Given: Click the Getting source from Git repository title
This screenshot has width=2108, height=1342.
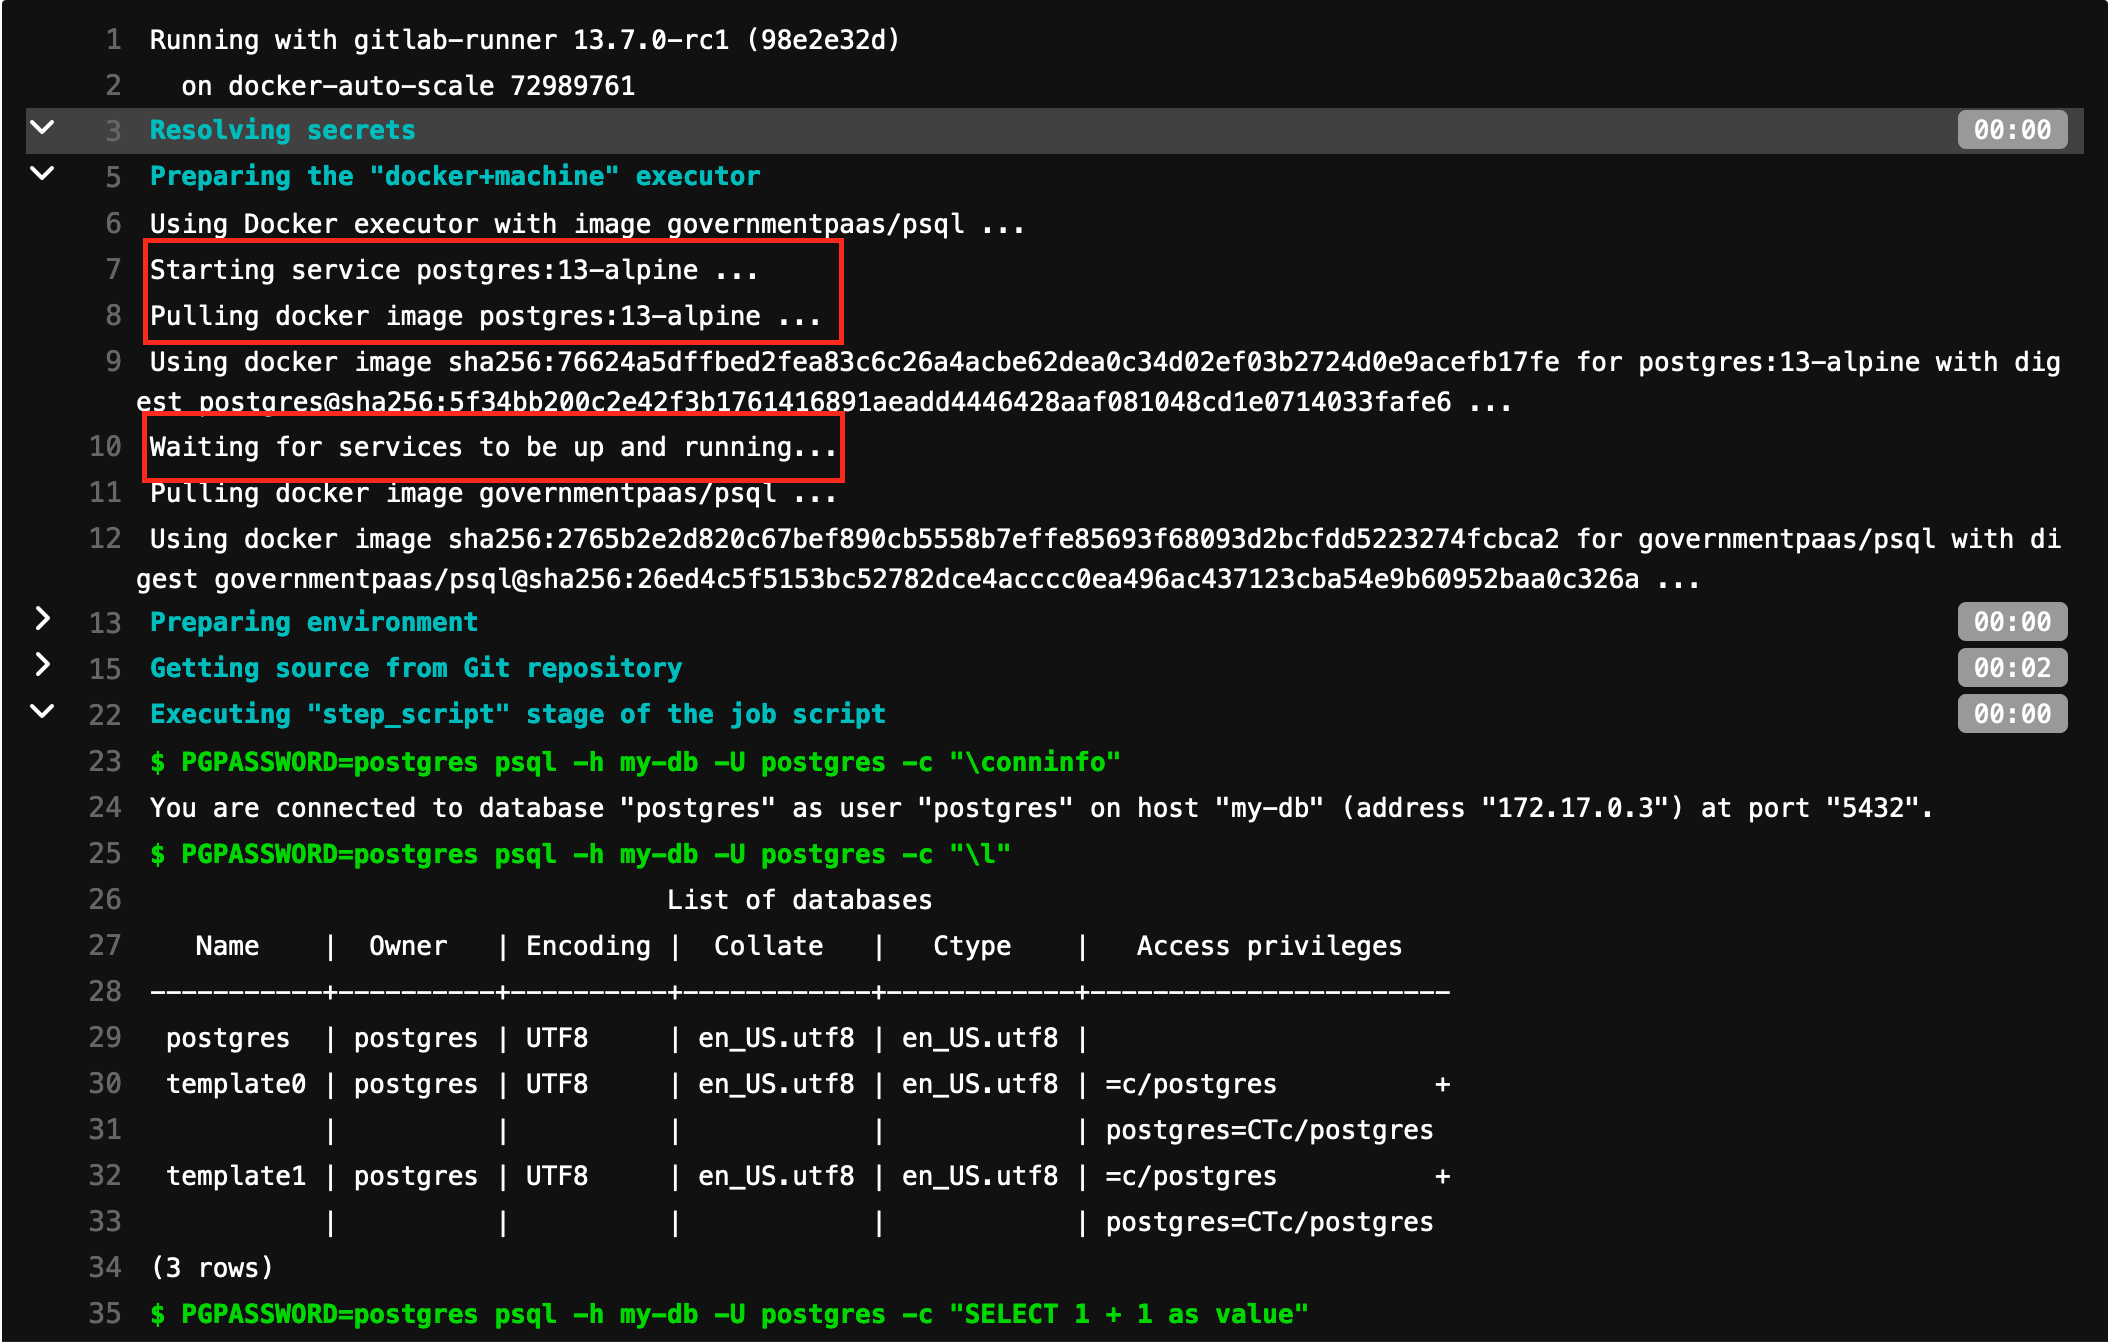Looking at the screenshot, I should (x=416, y=667).
